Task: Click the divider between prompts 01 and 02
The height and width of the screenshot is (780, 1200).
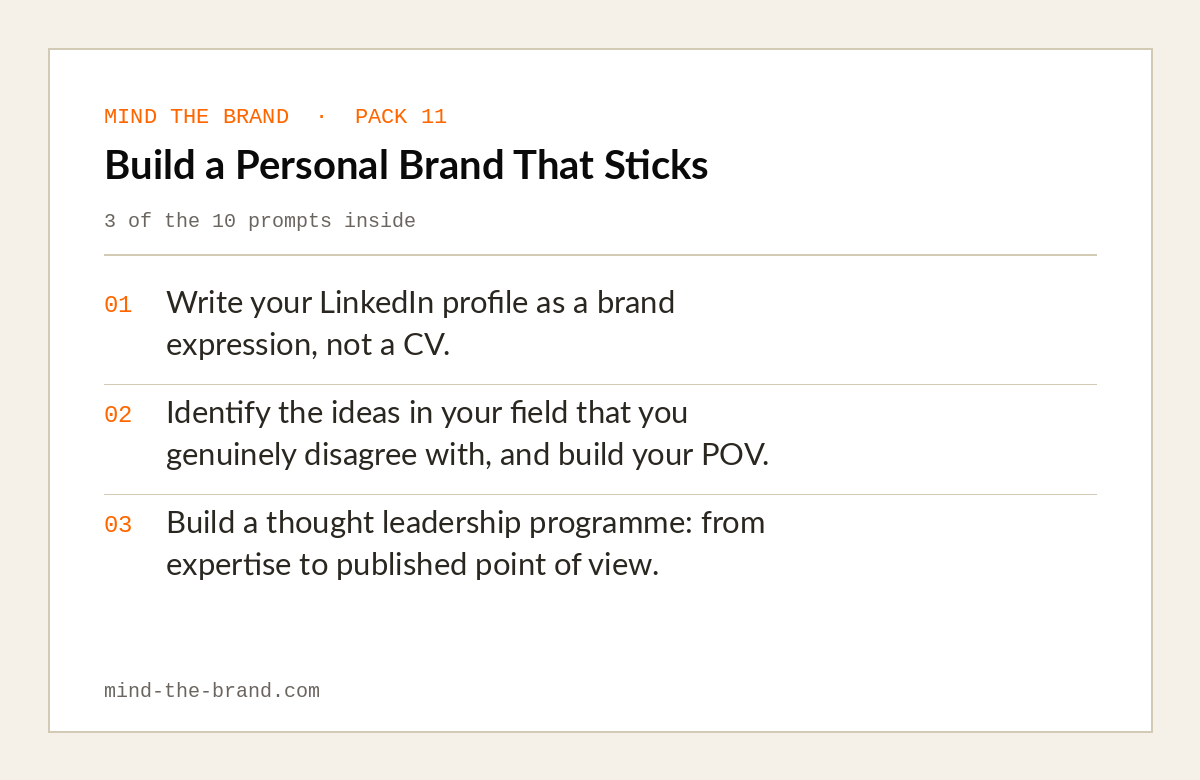Action: tap(600, 384)
